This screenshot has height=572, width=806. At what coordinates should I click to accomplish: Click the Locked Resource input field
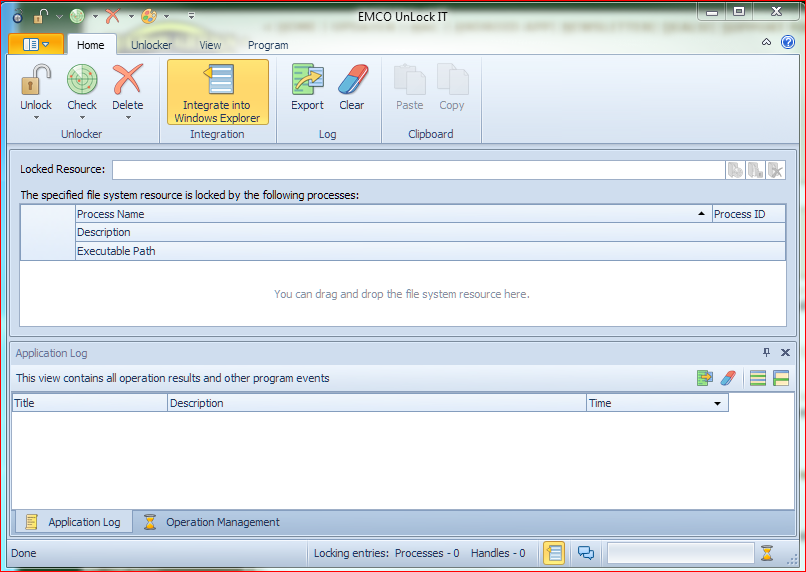coord(418,170)
